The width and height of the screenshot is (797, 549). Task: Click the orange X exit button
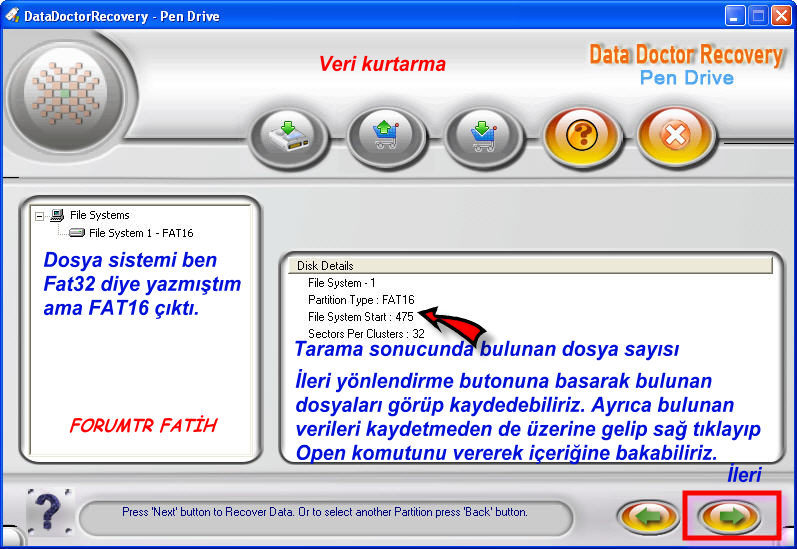[x=676, y=136]
